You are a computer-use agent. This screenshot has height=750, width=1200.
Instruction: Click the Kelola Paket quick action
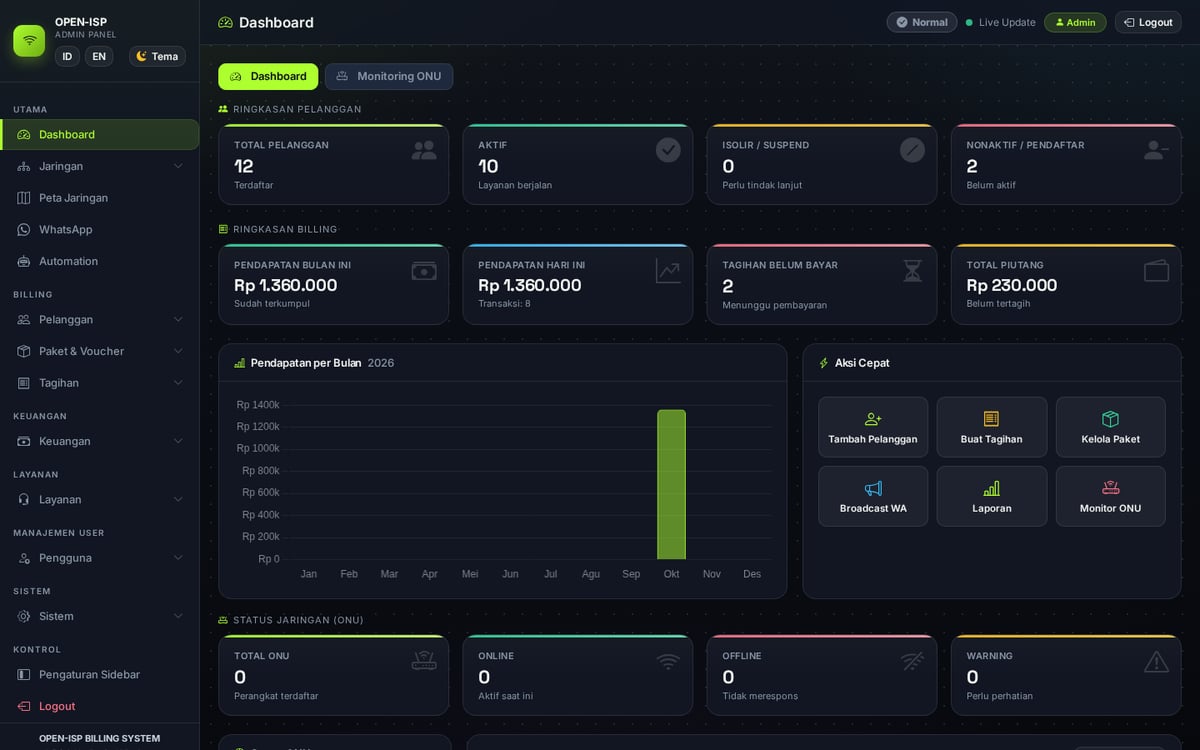[x=1111, y=427]
